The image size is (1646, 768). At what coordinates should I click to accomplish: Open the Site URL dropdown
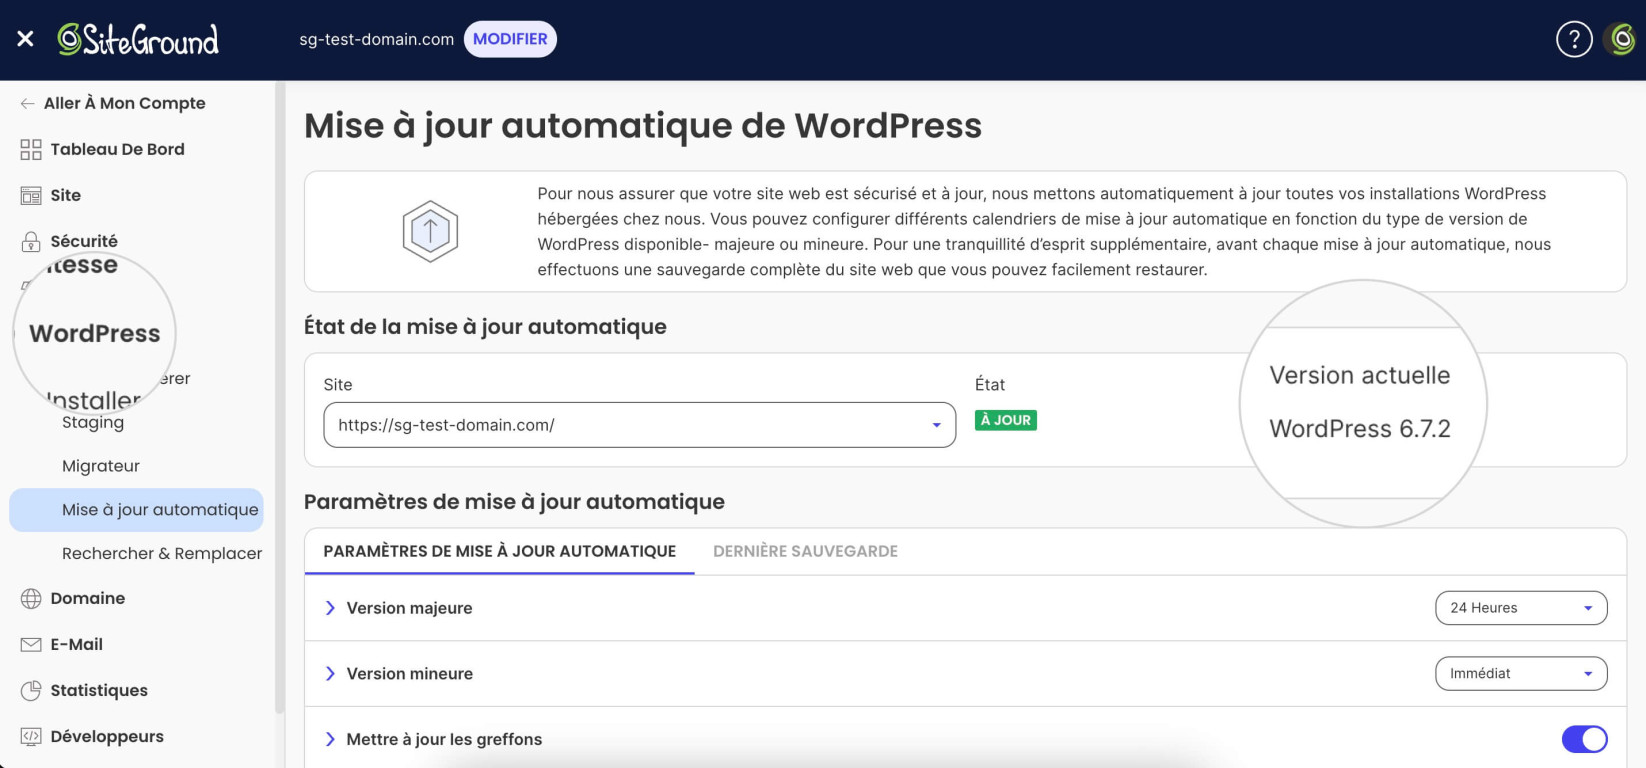640,425
